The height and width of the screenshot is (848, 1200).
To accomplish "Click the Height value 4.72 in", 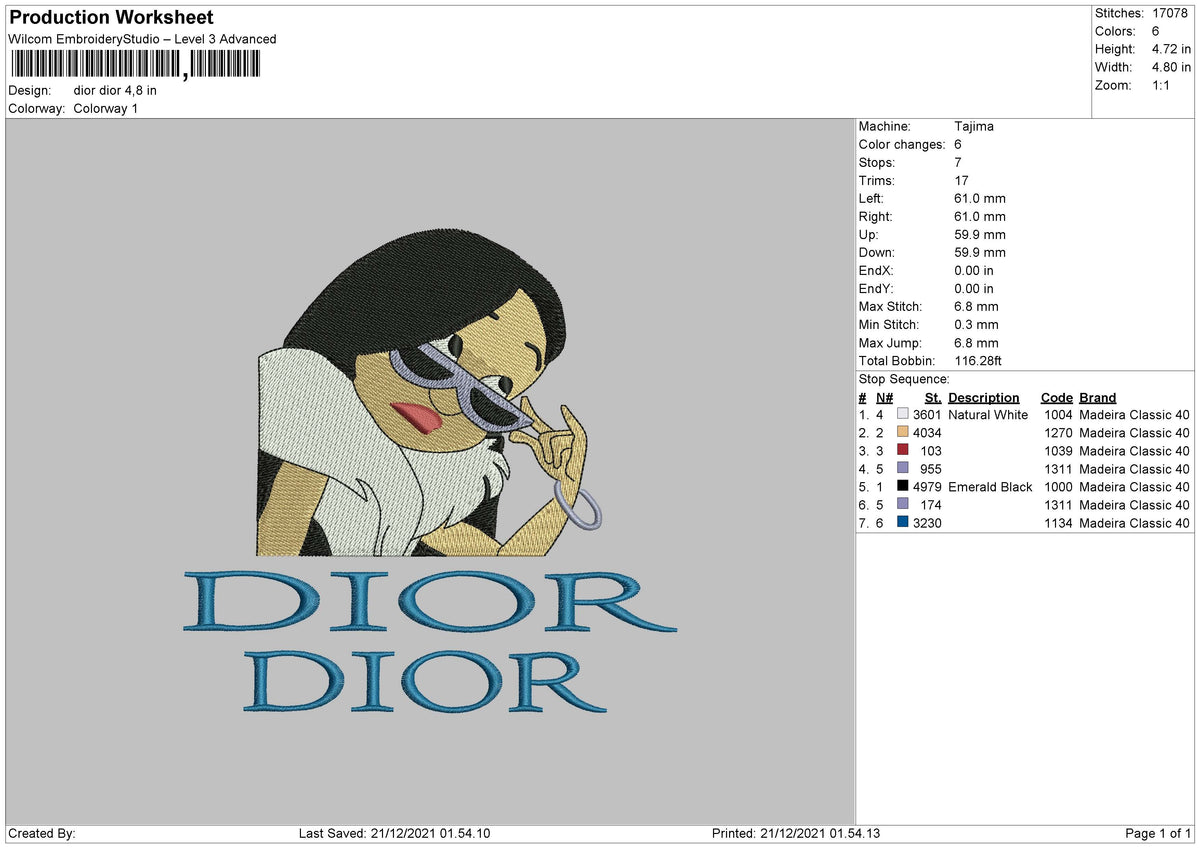I will coord(1173,49).
